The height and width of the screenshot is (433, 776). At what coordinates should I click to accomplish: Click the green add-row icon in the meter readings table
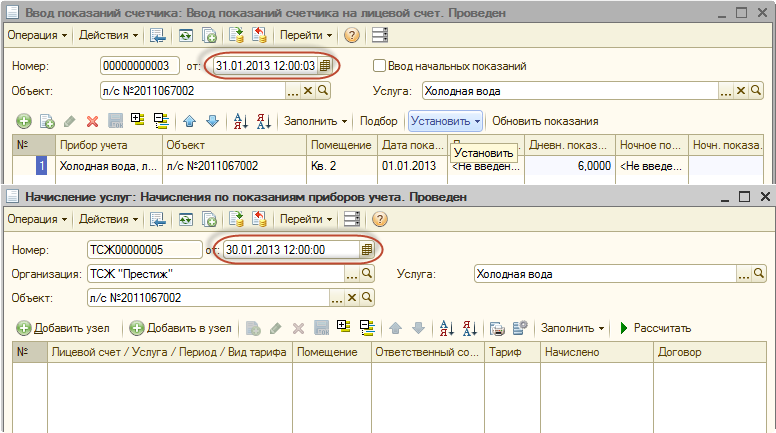point(24,121)
